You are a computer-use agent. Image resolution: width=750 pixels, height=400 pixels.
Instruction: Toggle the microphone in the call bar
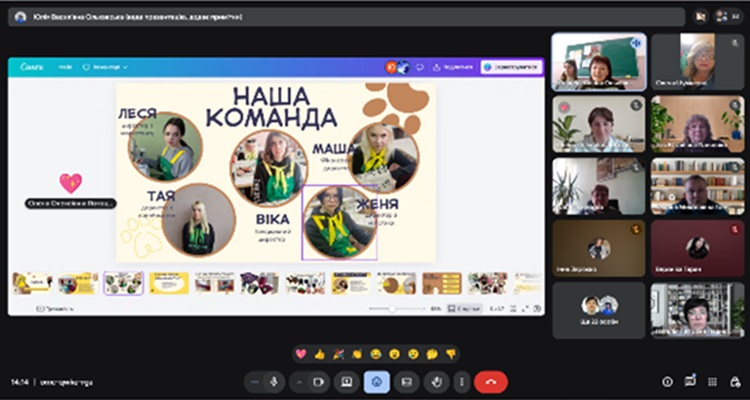coord(274,381)
